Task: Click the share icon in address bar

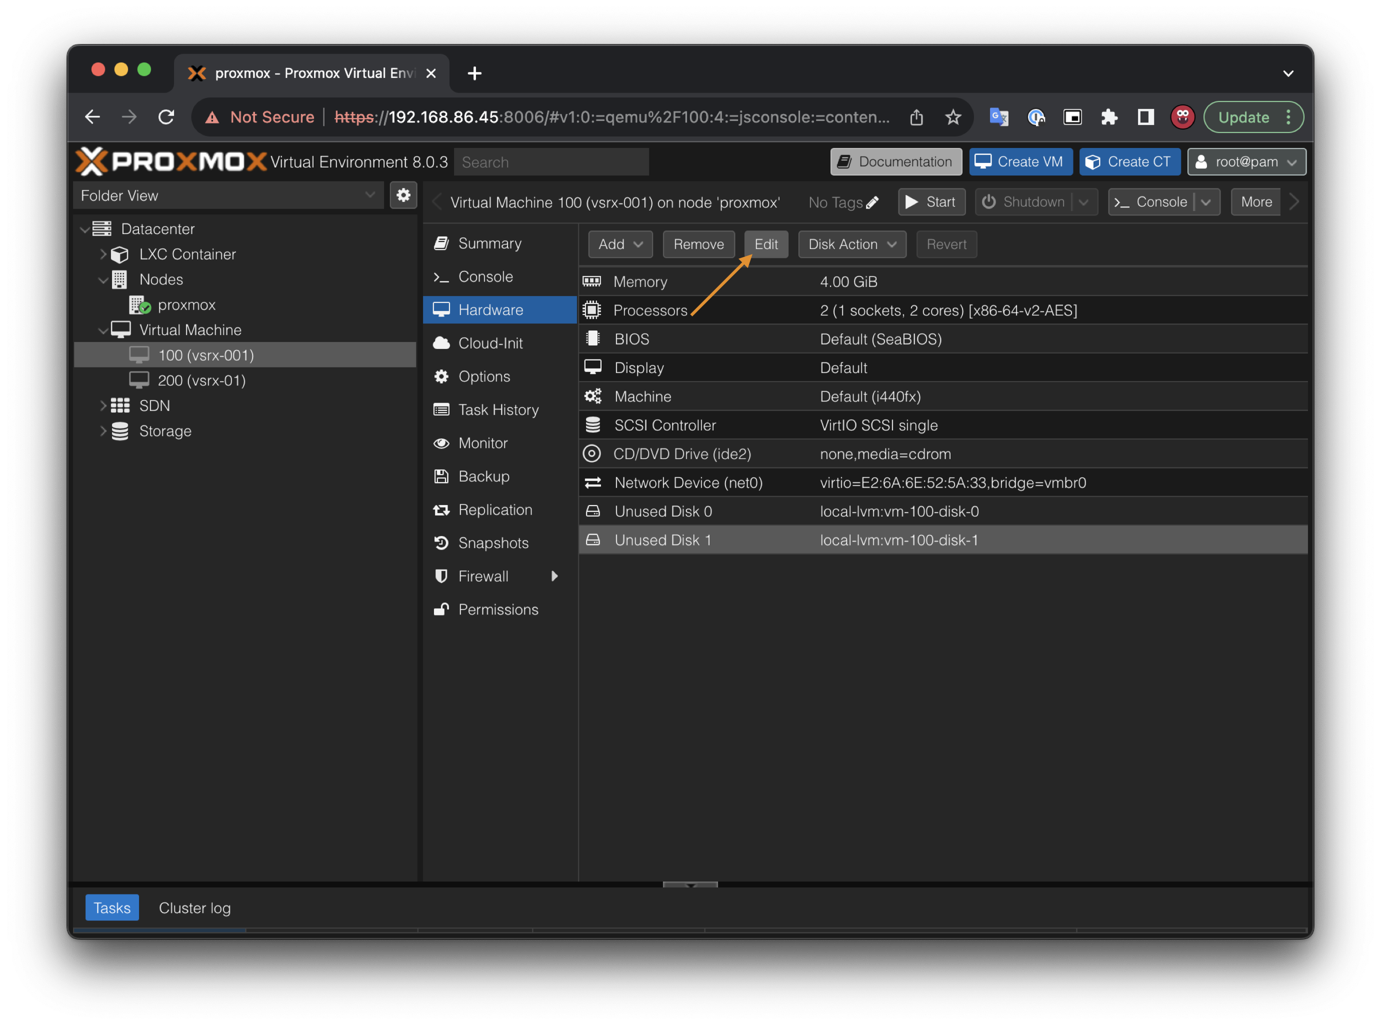Action: pos(916,117)
